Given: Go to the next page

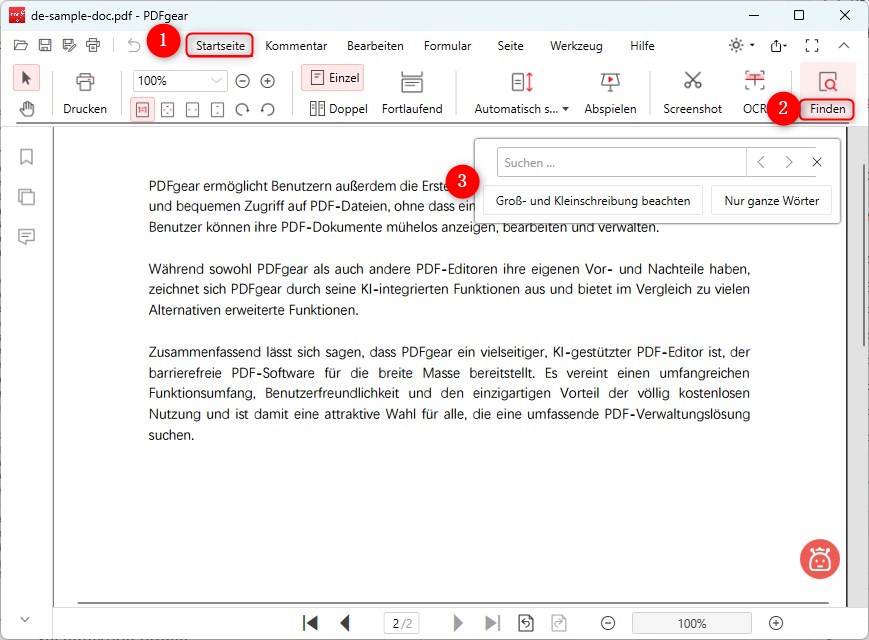Looking at the screenshot, I should tap(458, 623).
